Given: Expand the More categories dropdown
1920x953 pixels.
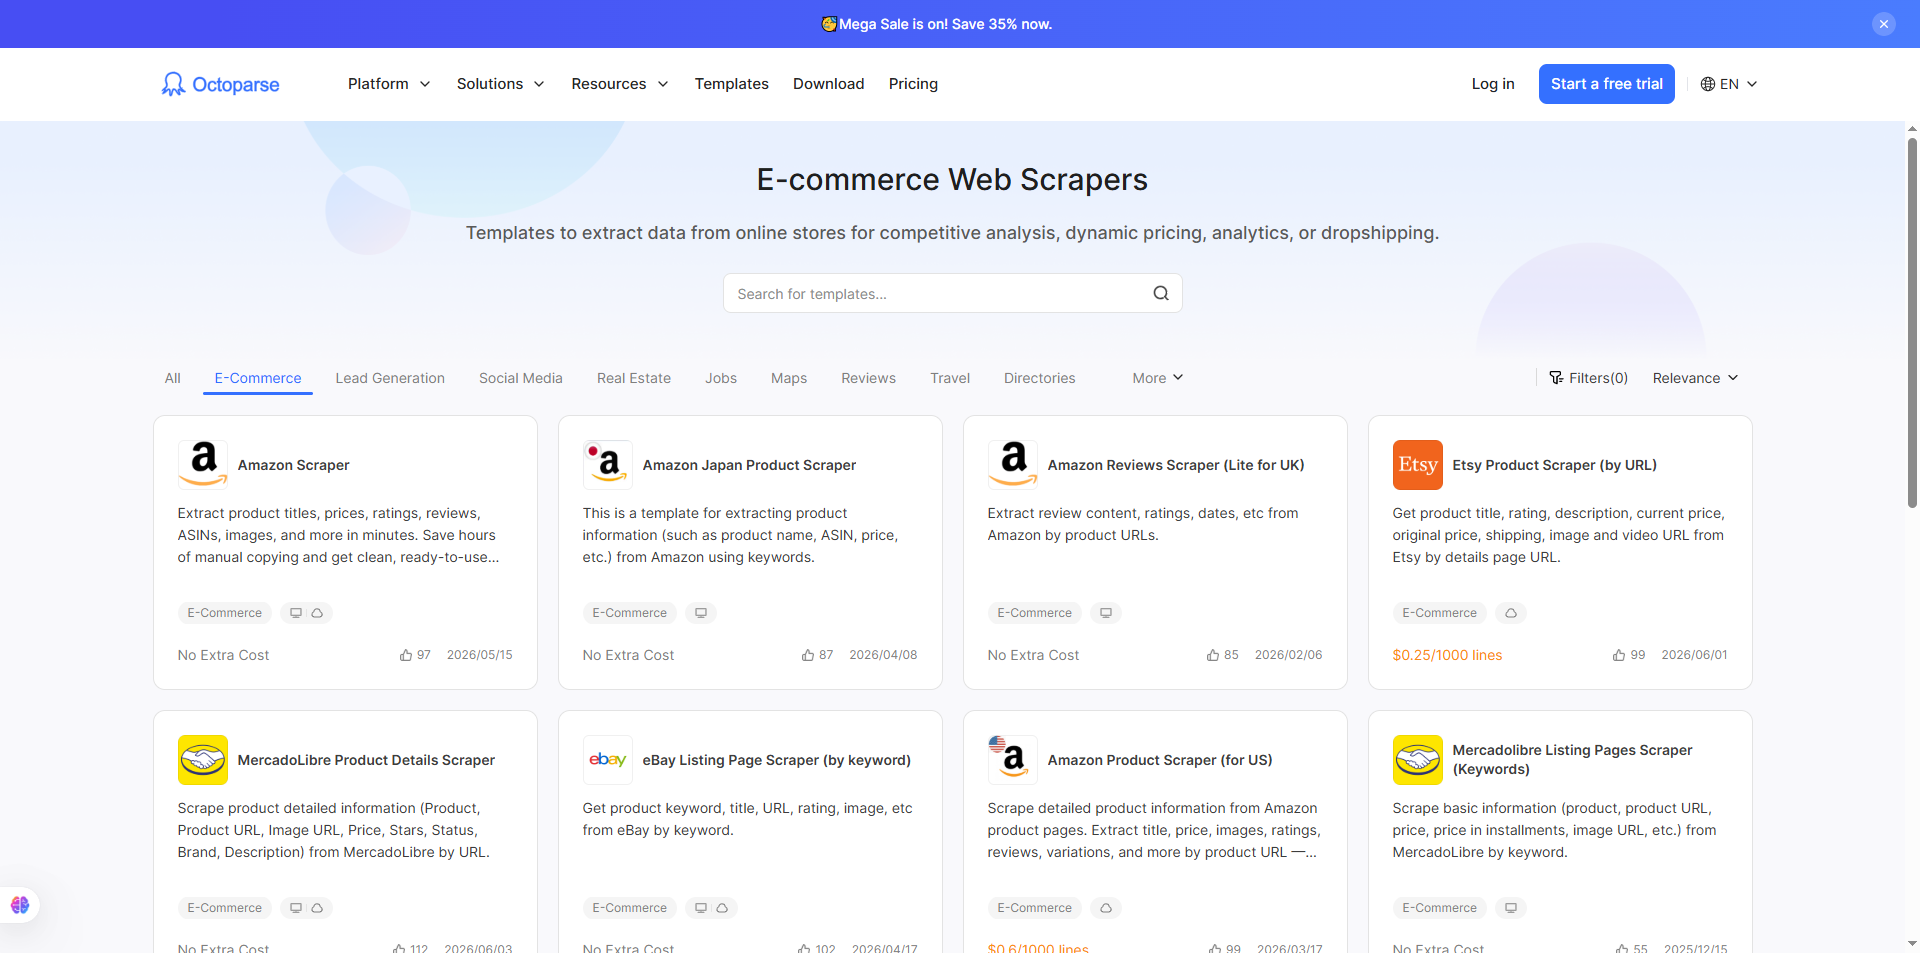Looking at the screenshot, I should click(x=1158, y=378).
